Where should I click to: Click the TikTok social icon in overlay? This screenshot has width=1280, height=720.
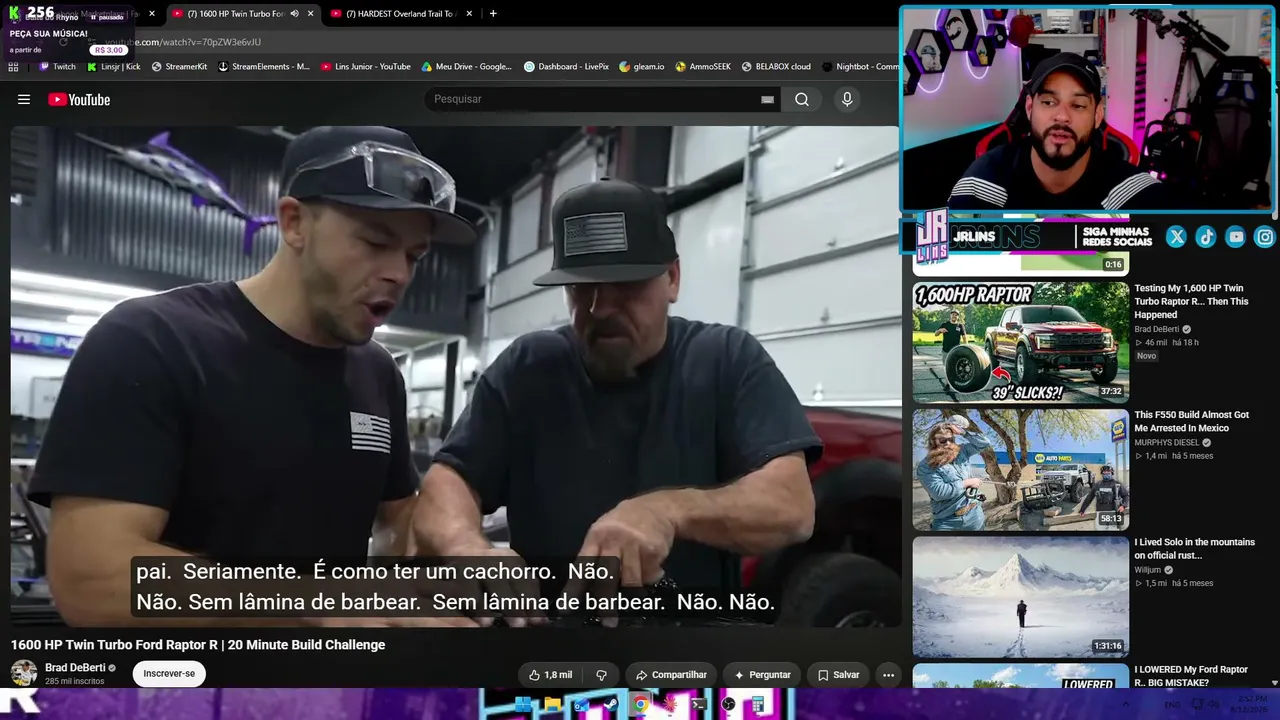pos(1206,237)
